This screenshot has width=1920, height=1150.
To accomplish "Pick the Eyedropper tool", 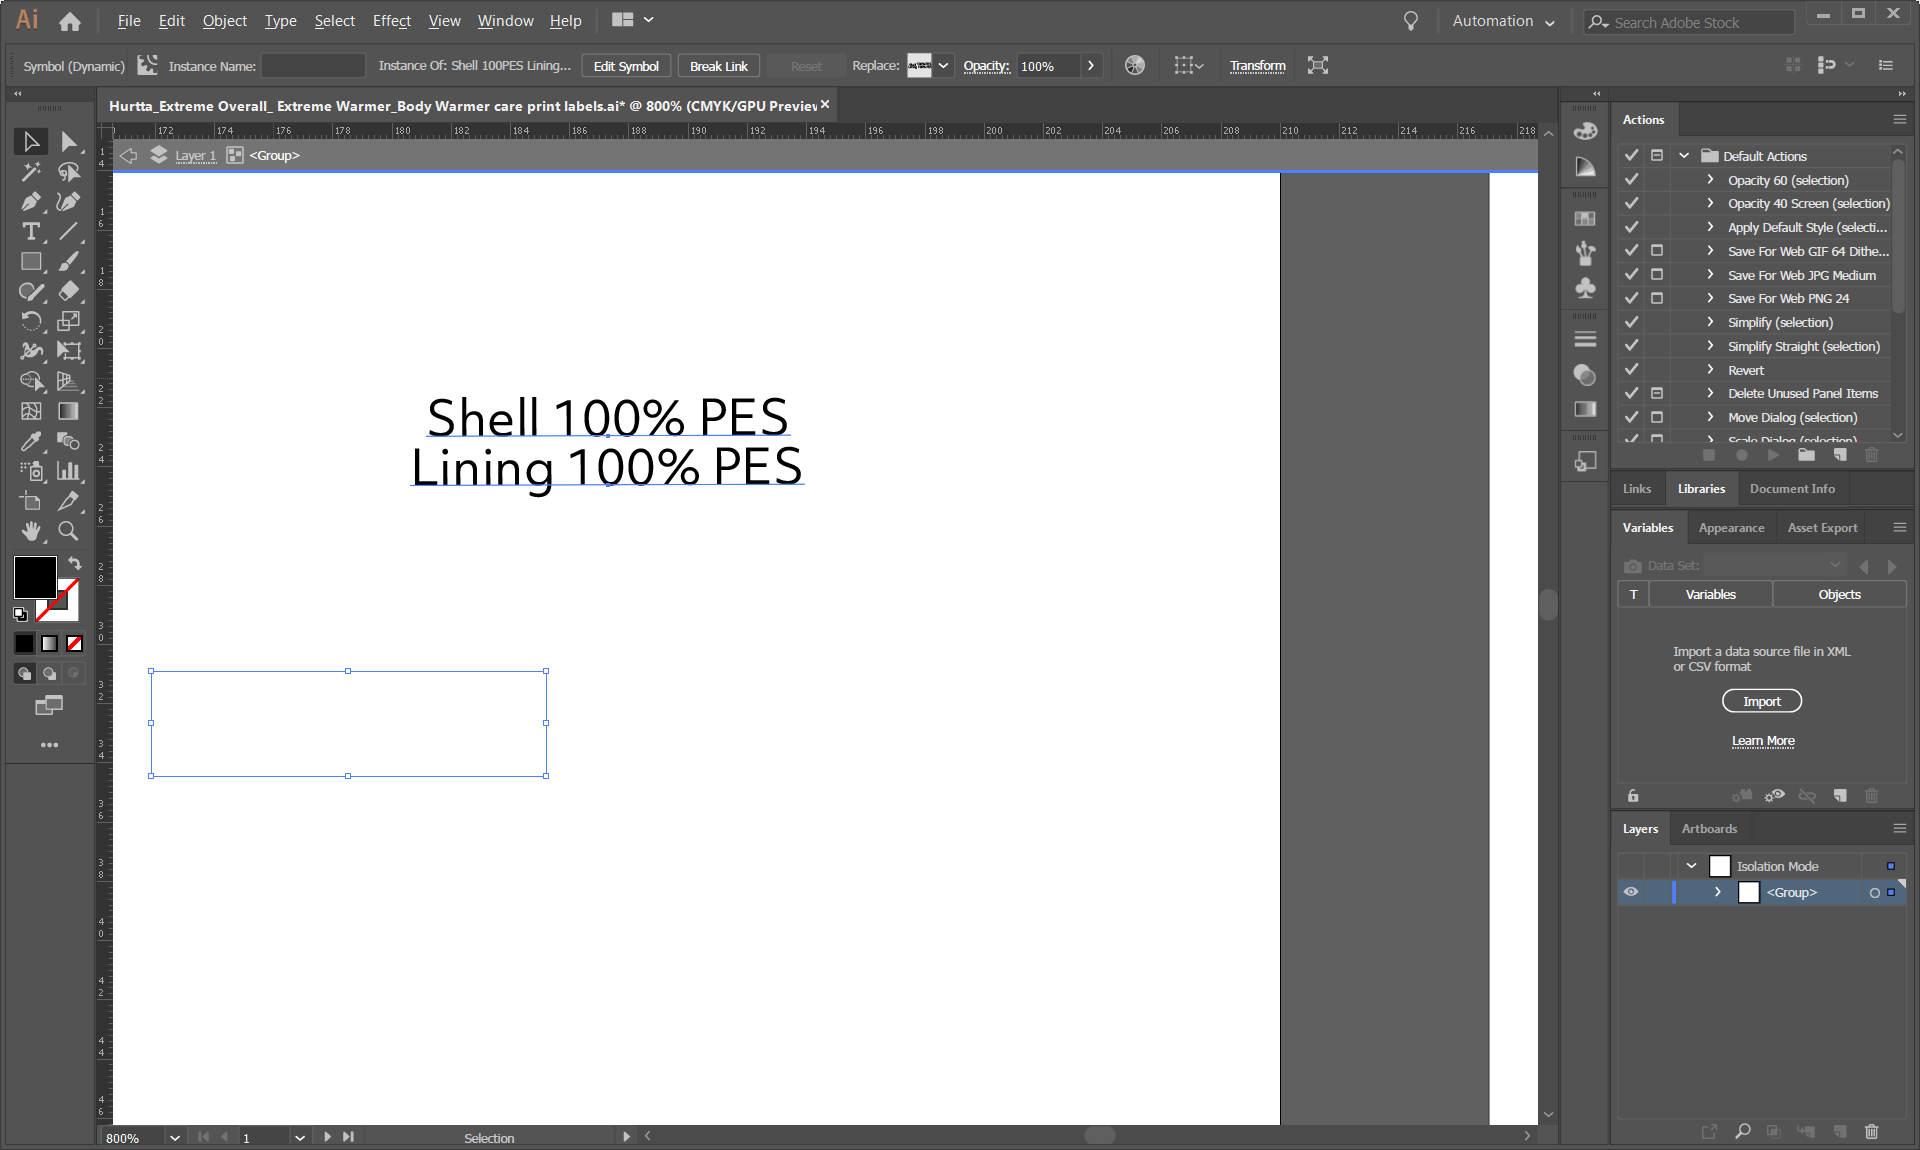I will tap(31, 441).
